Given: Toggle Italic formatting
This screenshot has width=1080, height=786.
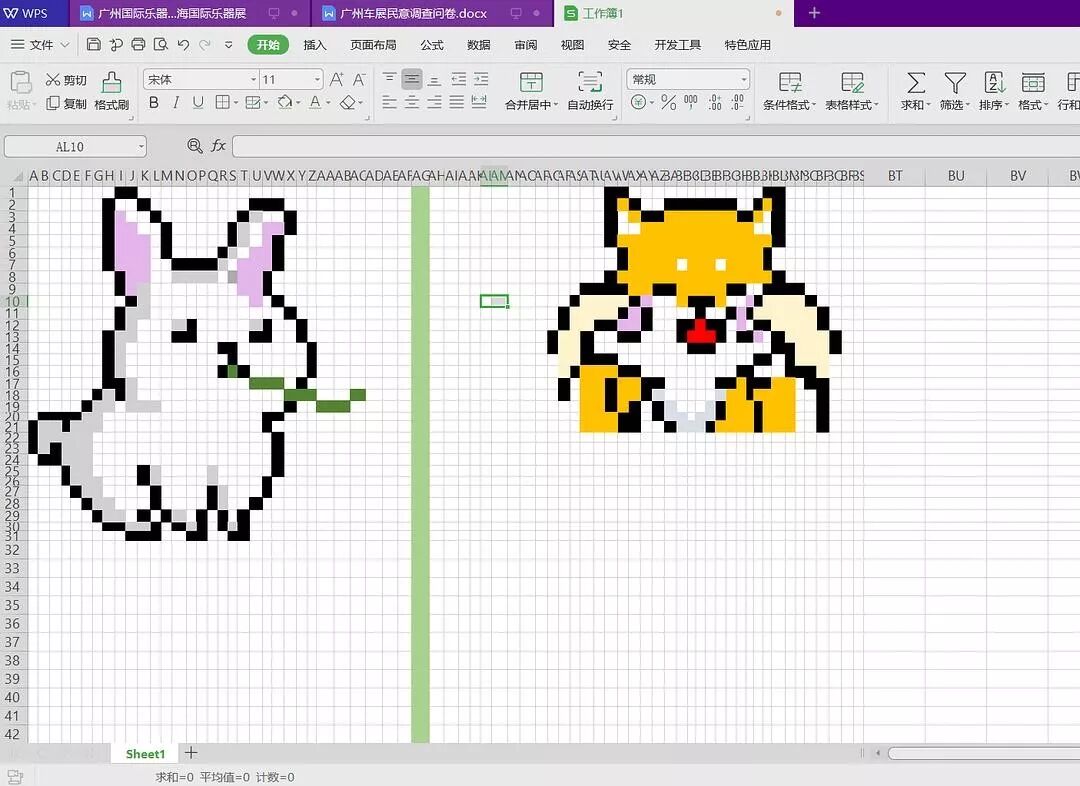Looking at the screenshot, I should (176, 103).
